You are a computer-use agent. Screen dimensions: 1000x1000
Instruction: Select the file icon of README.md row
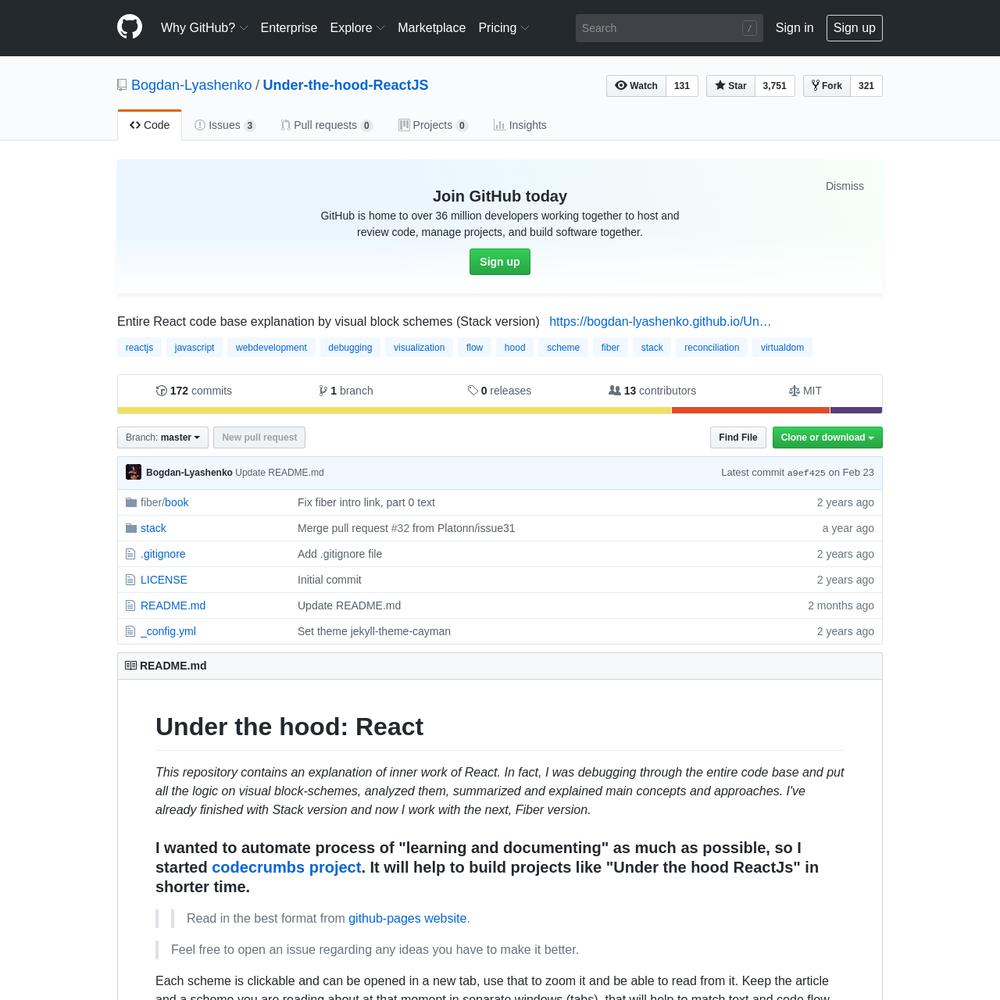[131, 605]
